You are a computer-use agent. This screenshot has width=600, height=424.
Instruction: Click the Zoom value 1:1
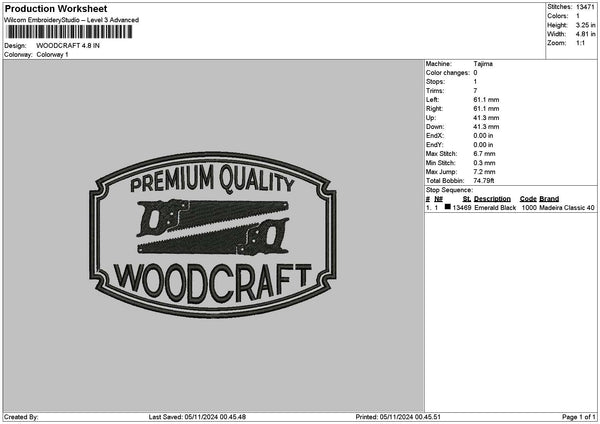(x=580, y=43)
